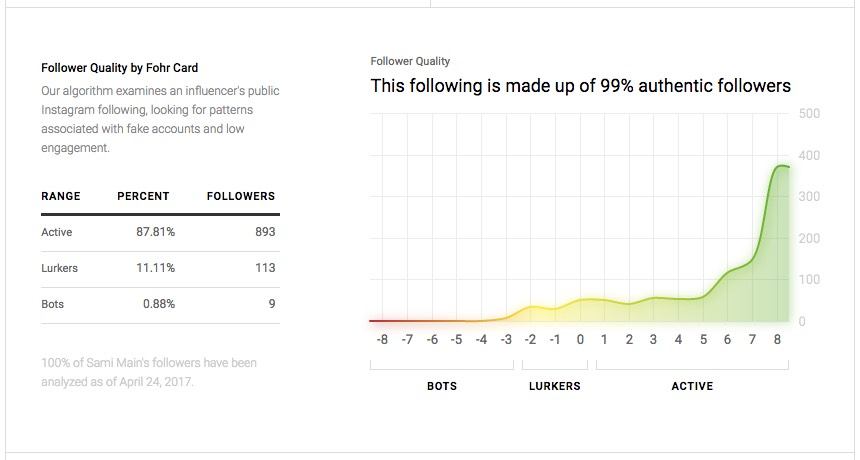Click the 99% authentic followers headline

580,86
